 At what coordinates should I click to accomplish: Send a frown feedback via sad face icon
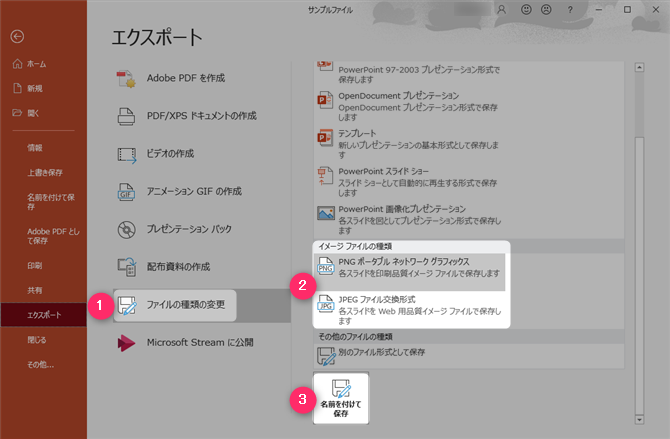click(546, 9)
